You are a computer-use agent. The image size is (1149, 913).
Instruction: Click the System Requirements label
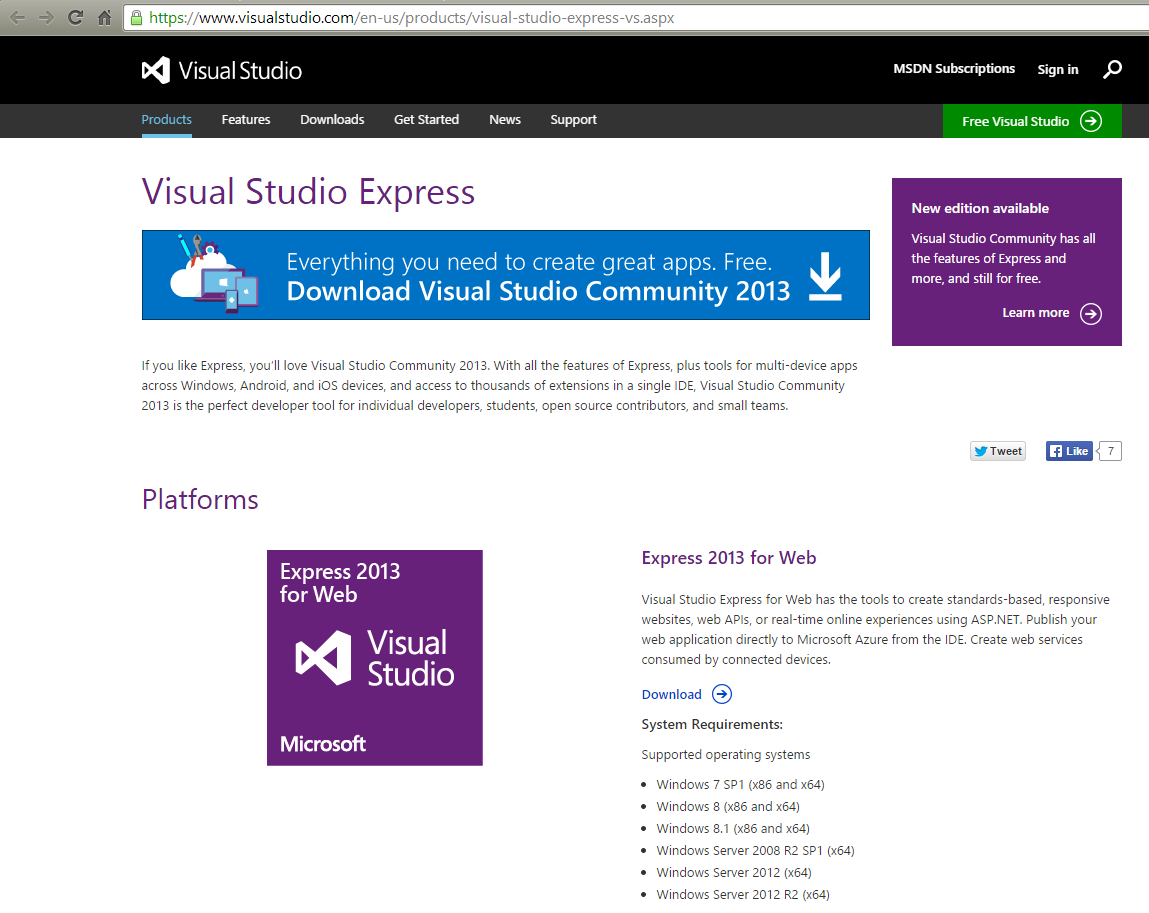click(712, 725)
